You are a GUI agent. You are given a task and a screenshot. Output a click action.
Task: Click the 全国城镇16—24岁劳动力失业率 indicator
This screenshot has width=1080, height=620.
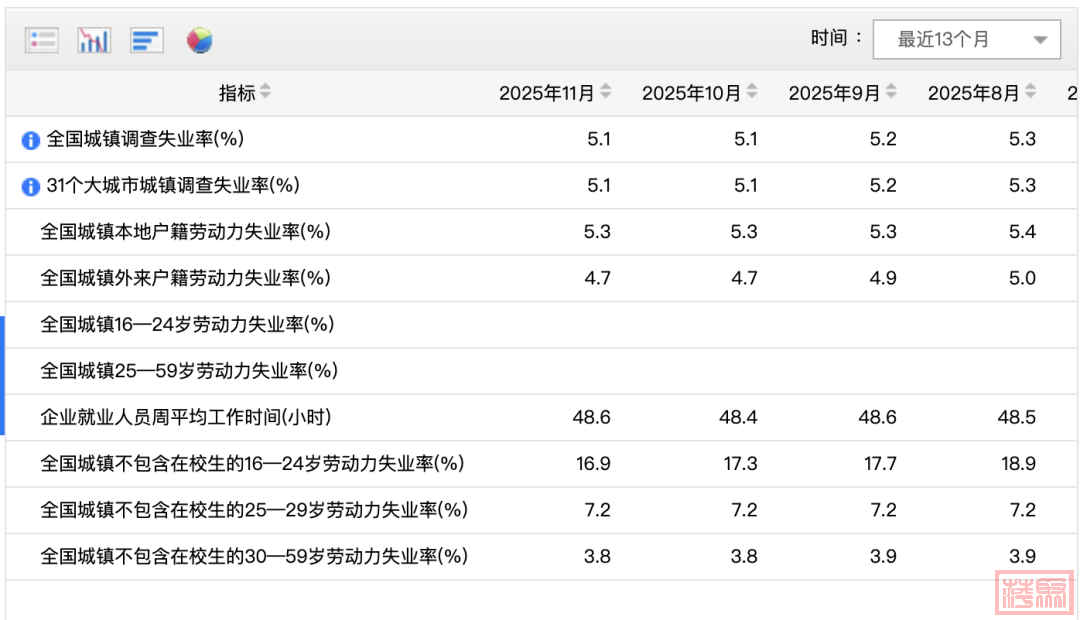pos(187,325)
